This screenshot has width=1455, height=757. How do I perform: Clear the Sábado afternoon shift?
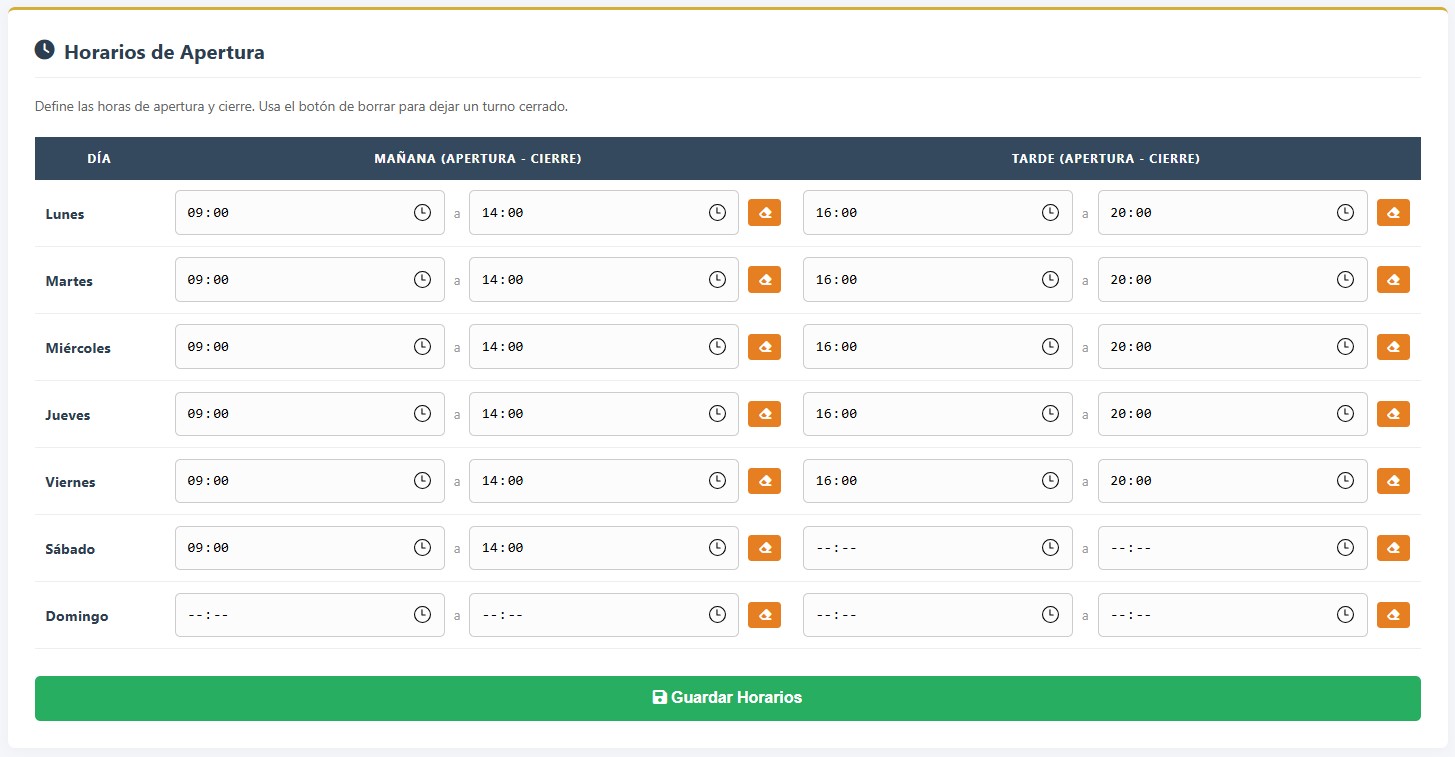click(x=1393, y=547)
